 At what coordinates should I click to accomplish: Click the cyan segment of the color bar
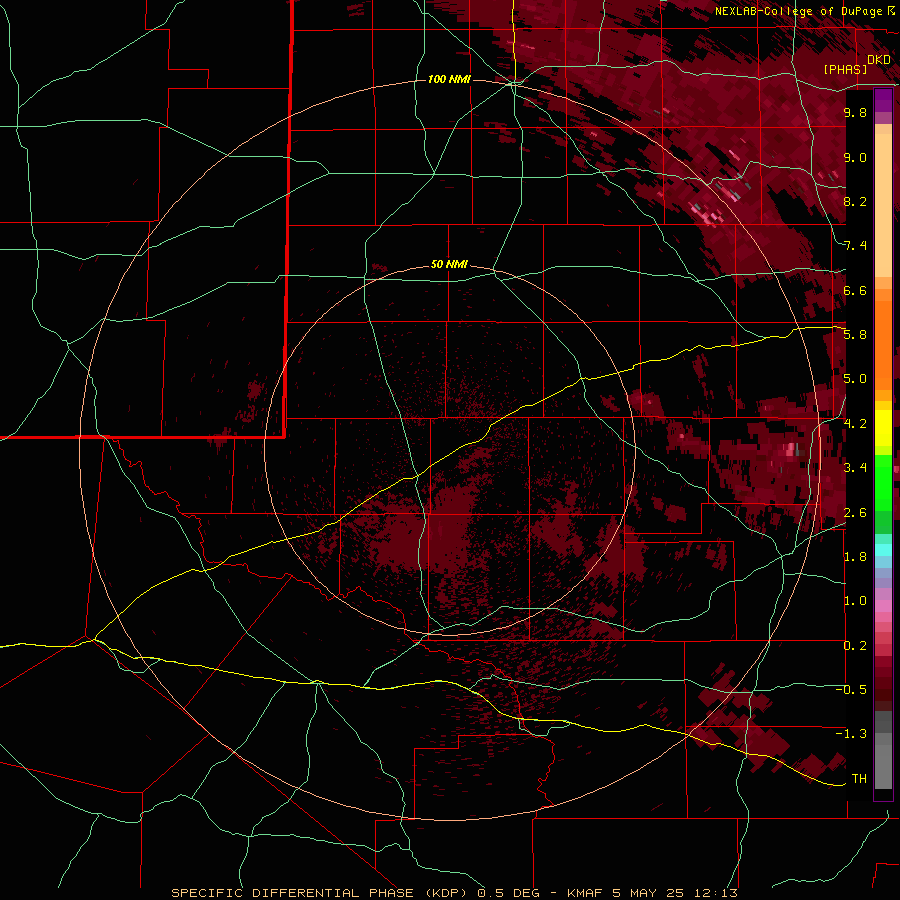click(883, 549)
